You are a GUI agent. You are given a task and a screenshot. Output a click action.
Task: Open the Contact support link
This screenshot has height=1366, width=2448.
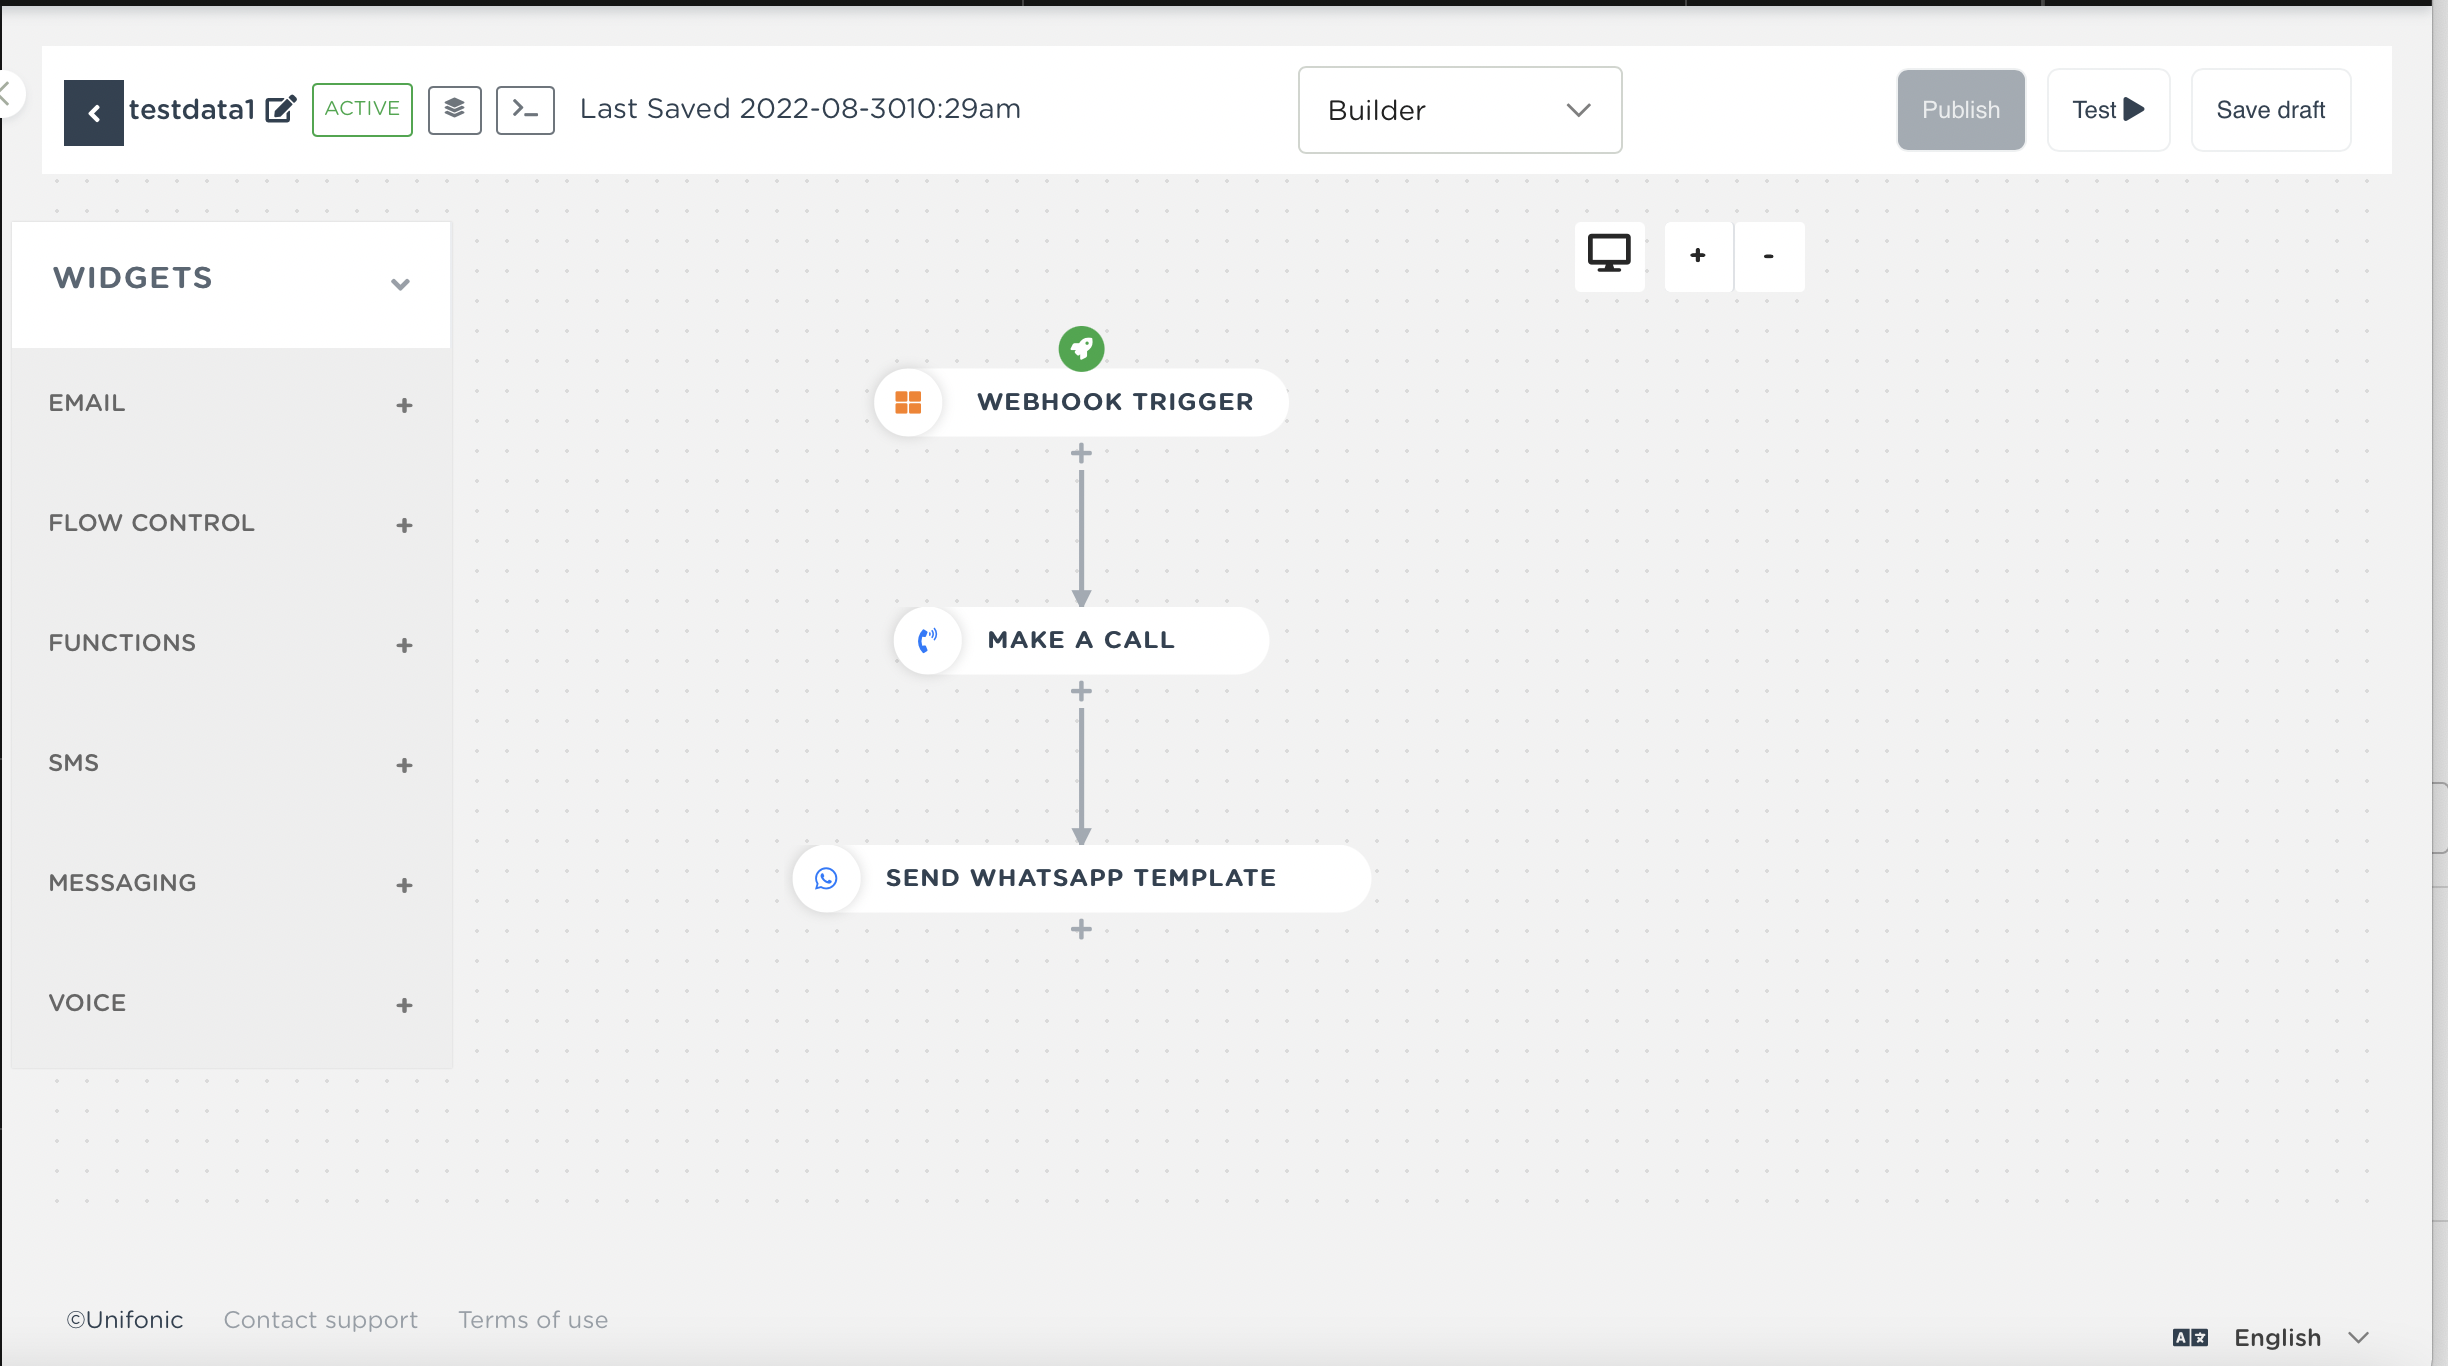(320, 1320)
